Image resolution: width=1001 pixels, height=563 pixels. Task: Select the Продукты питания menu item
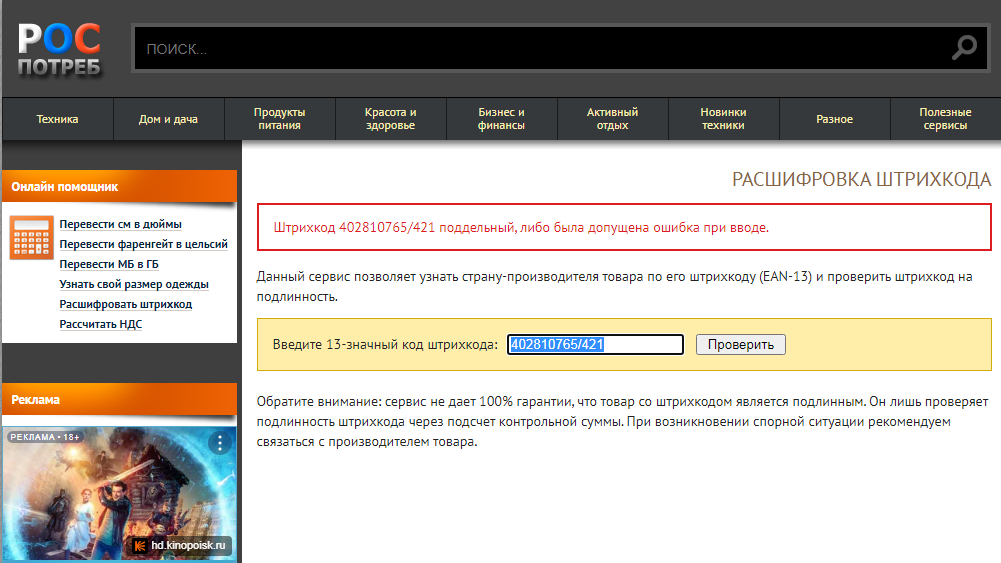(279, 119)
